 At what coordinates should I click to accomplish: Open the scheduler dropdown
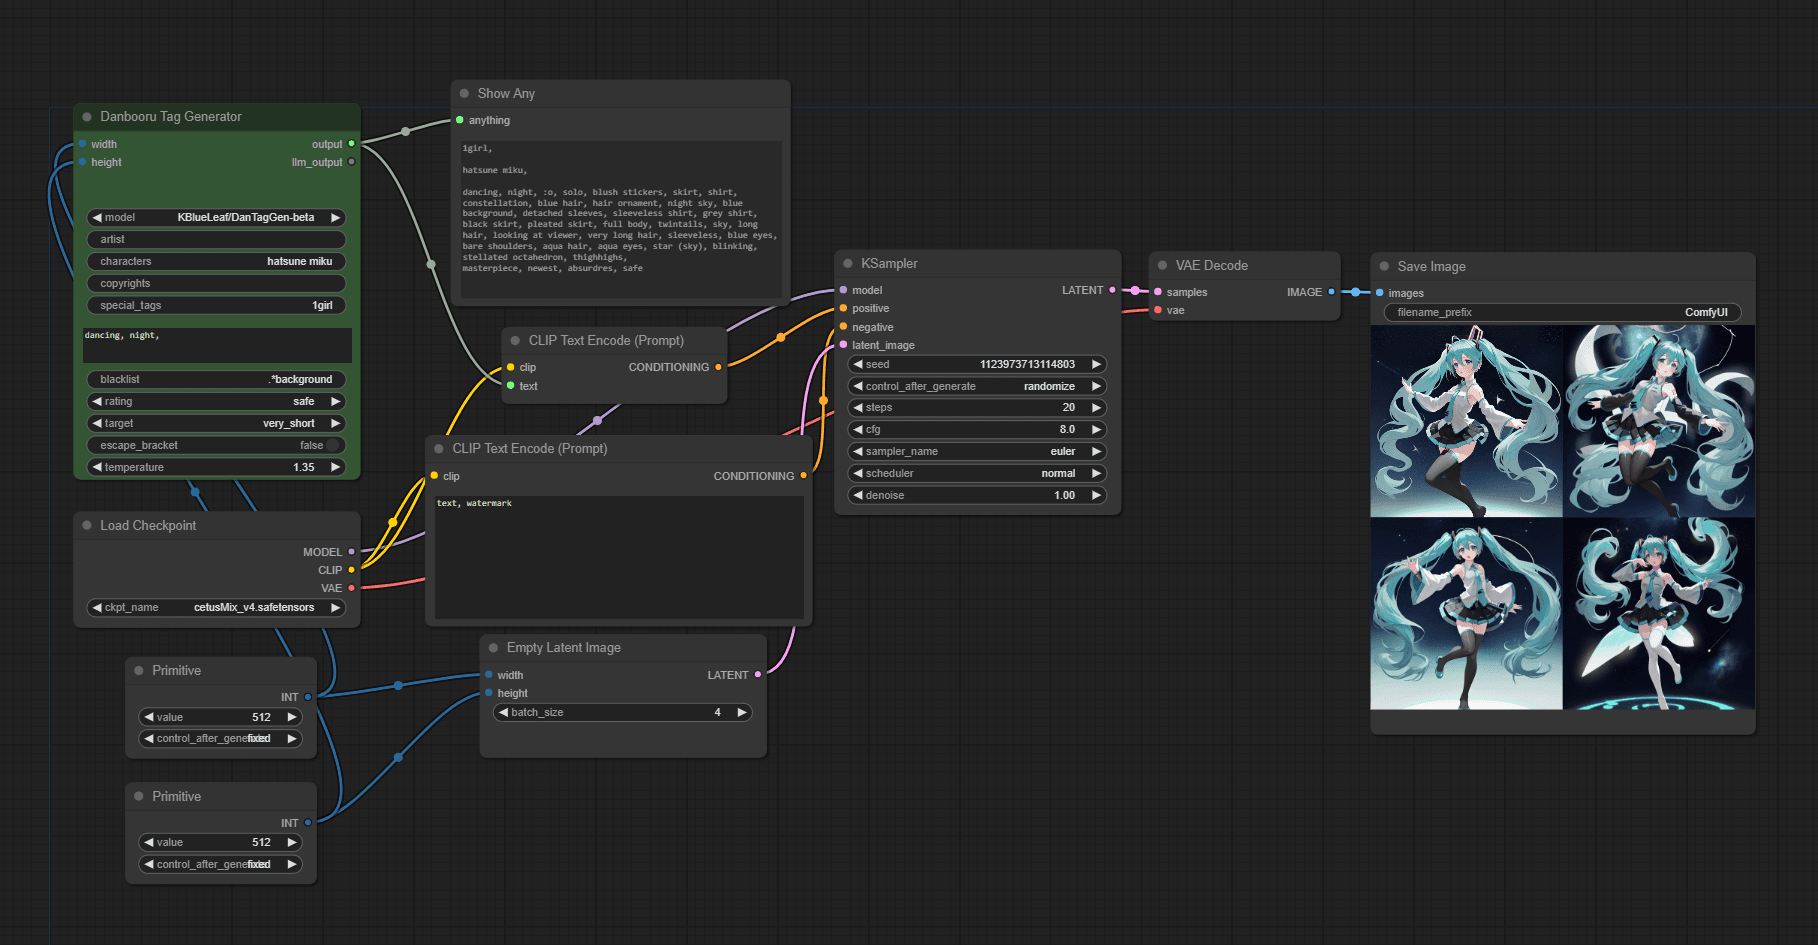[x=977, y=473]
